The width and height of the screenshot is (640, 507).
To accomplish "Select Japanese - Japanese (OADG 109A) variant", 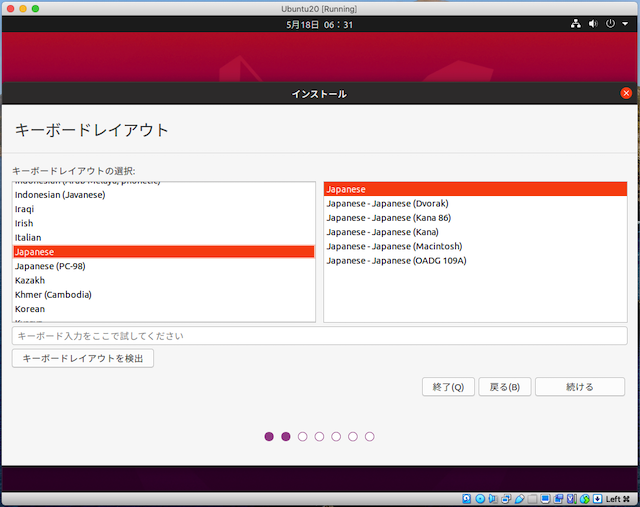I will pos(476,260).
